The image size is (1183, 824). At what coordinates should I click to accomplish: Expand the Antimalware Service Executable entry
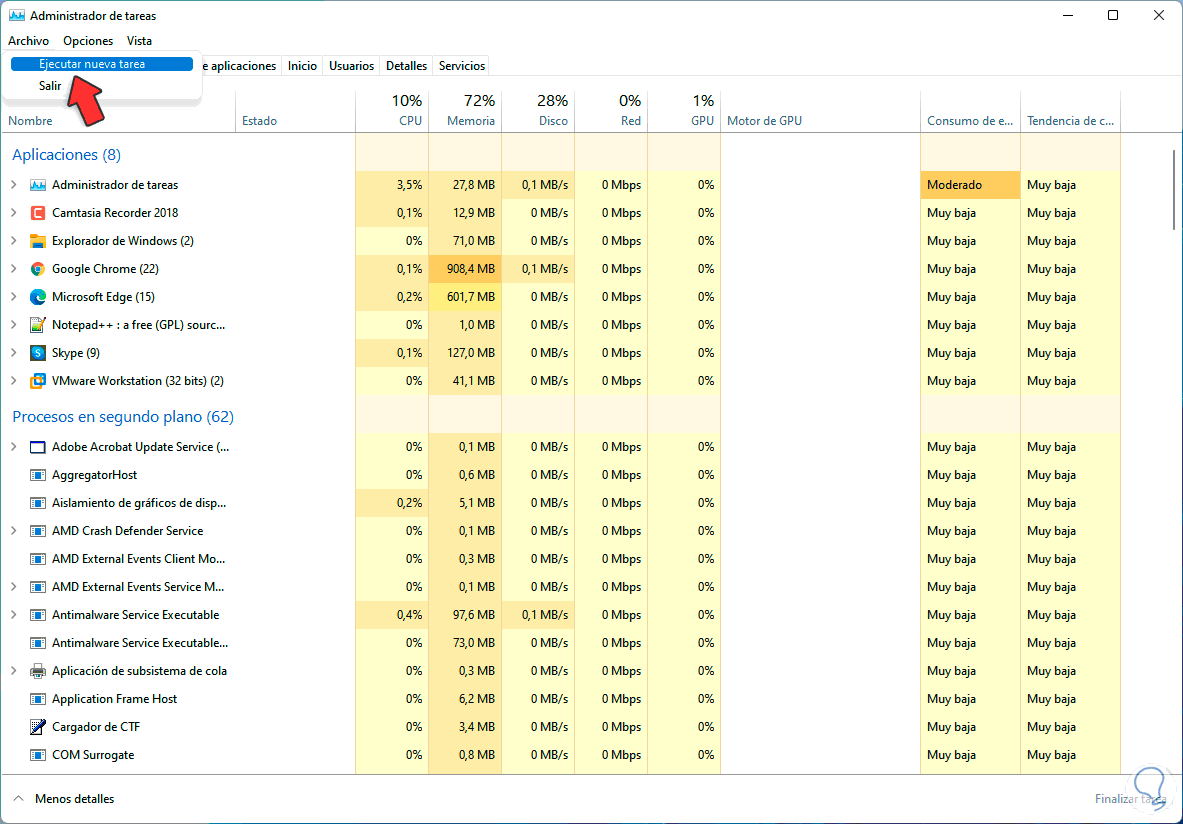[14, 615]
